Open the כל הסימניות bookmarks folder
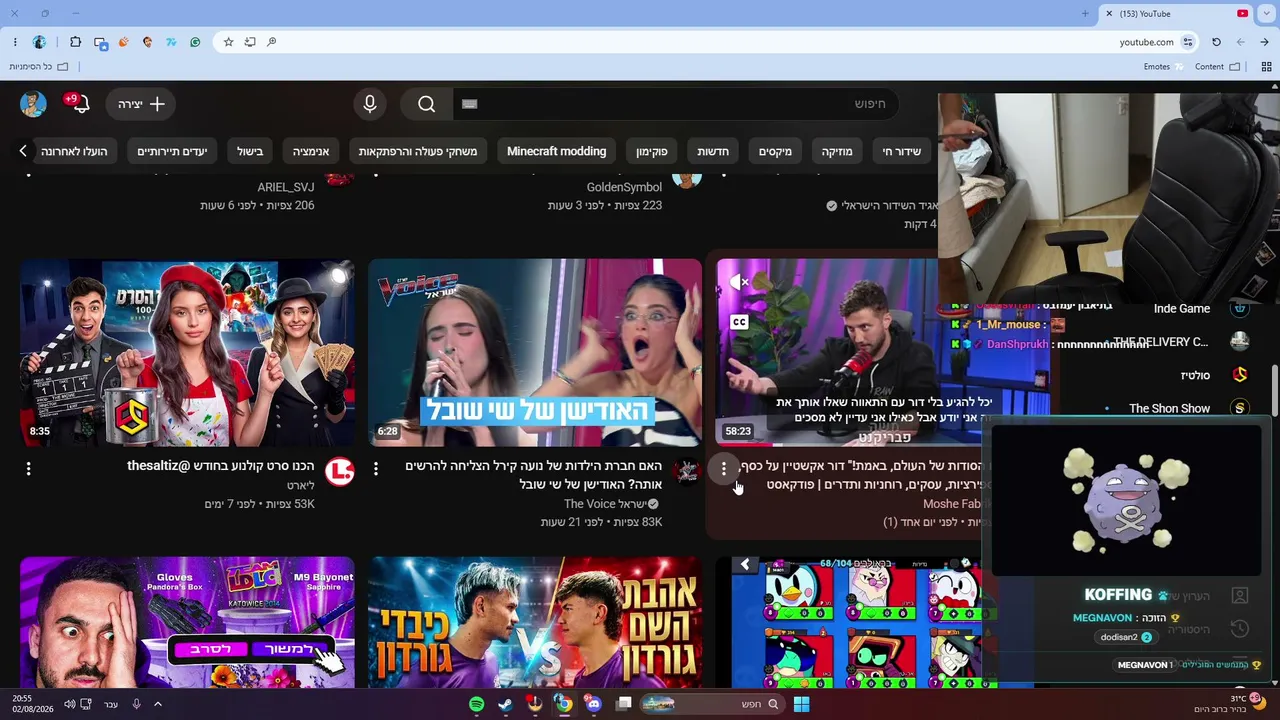This screenshot has height=720, width=1280. click(39, 67)
